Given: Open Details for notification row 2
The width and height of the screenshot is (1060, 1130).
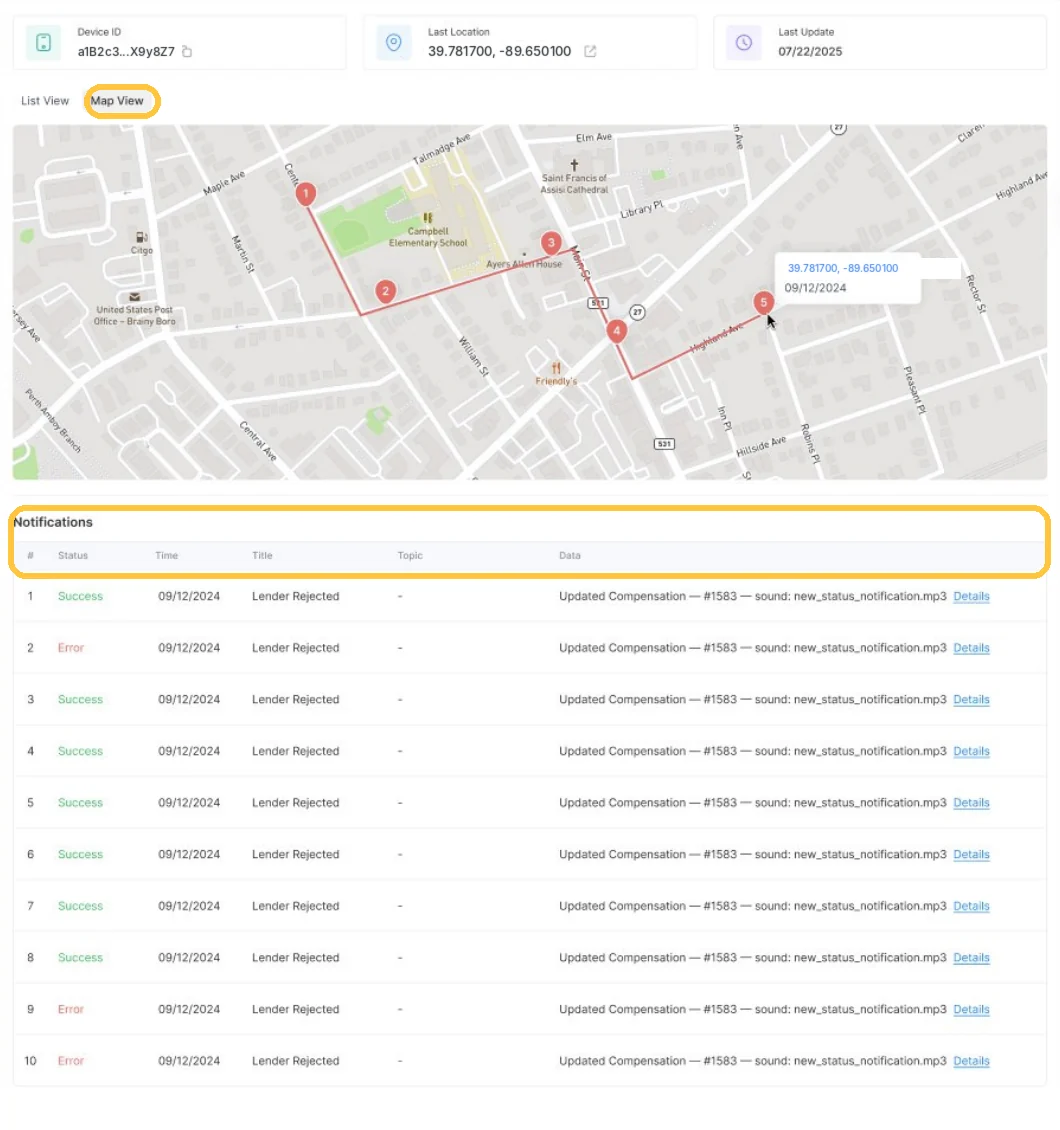Looking at the screenshot, I should click(971, 648).
